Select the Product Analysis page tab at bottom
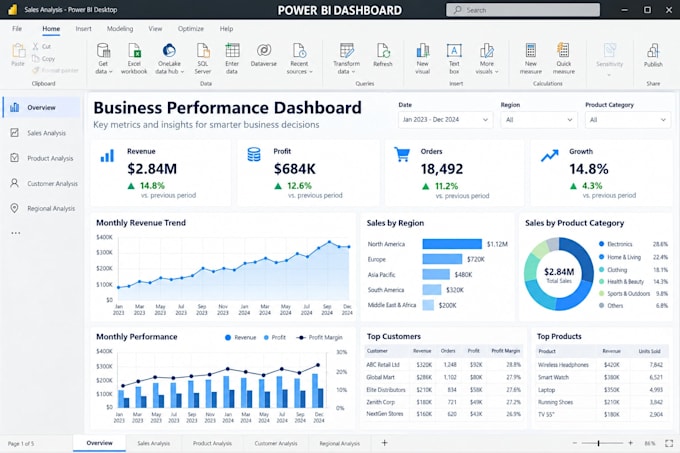 pos(212,443)
